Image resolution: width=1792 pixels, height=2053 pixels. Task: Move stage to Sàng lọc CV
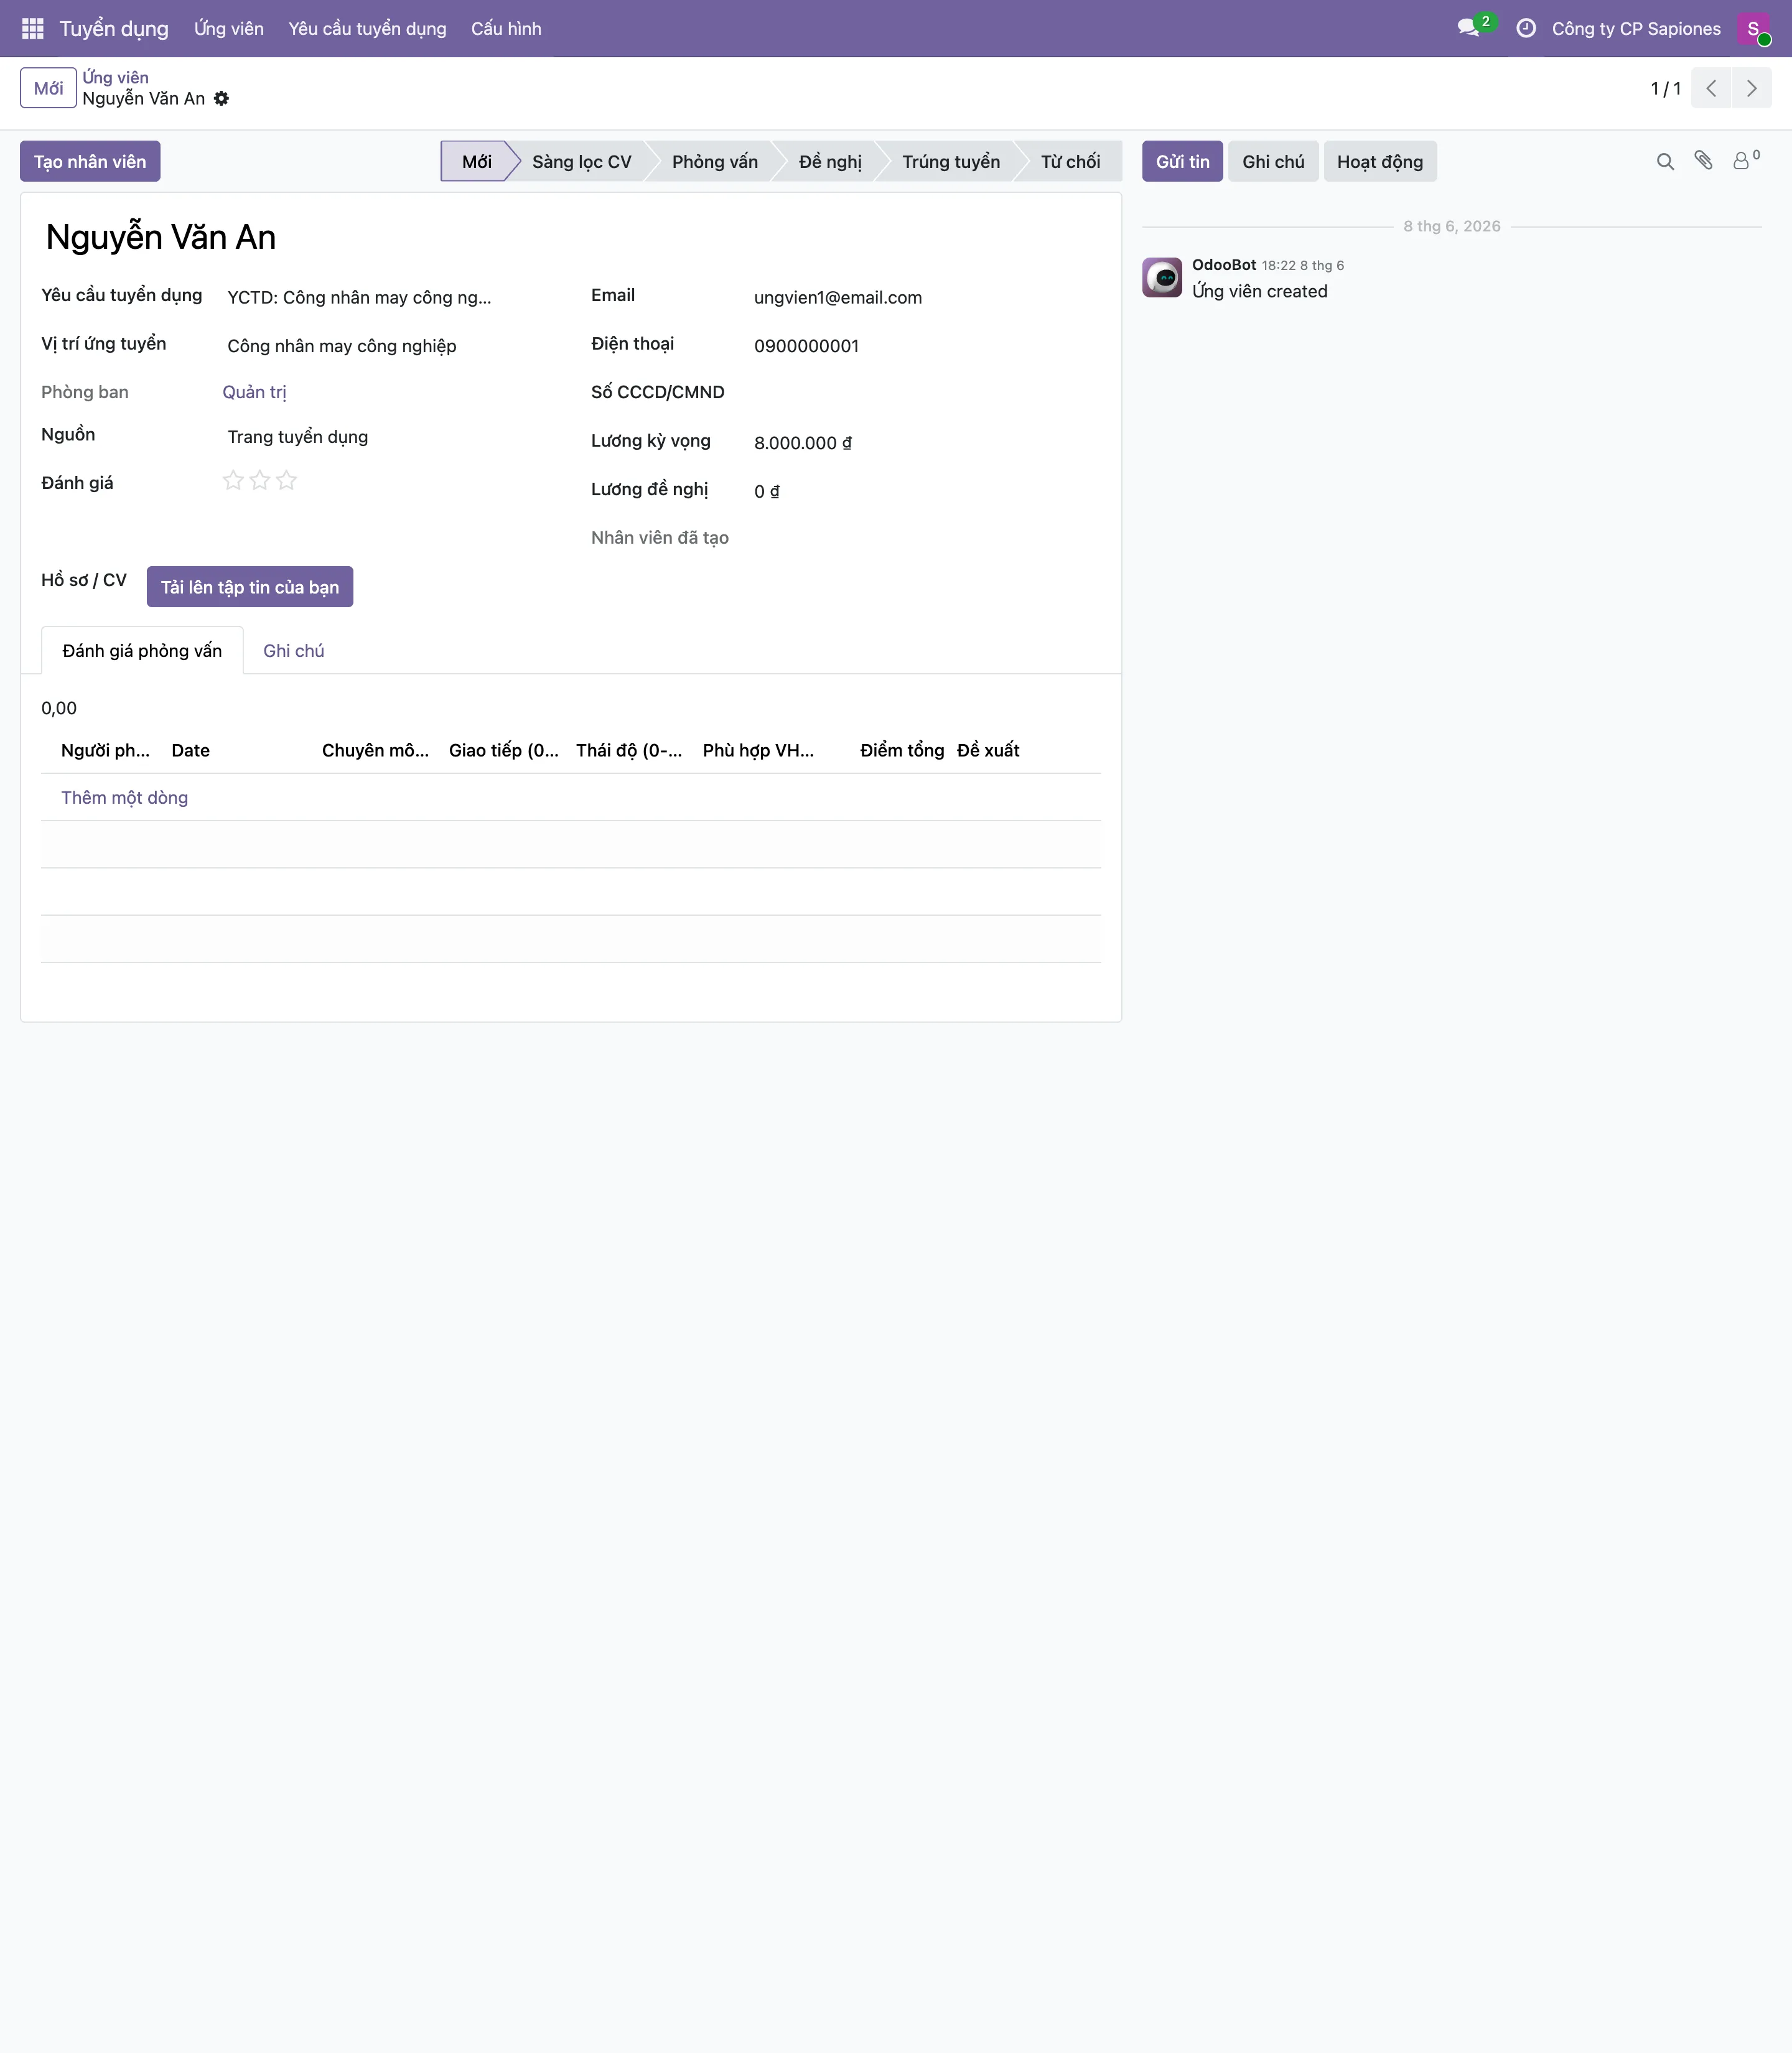coord(582,162)
